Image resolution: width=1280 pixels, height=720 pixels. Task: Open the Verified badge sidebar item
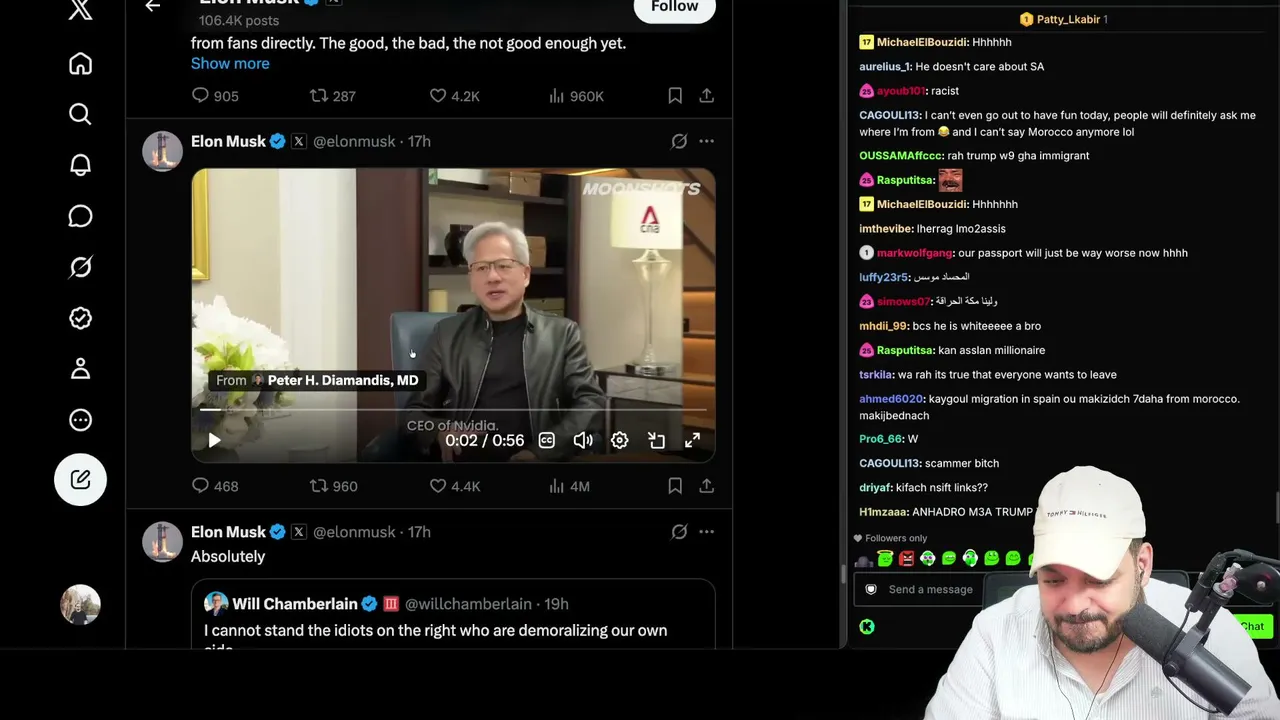pyautogui.click(x=80, y=318)
